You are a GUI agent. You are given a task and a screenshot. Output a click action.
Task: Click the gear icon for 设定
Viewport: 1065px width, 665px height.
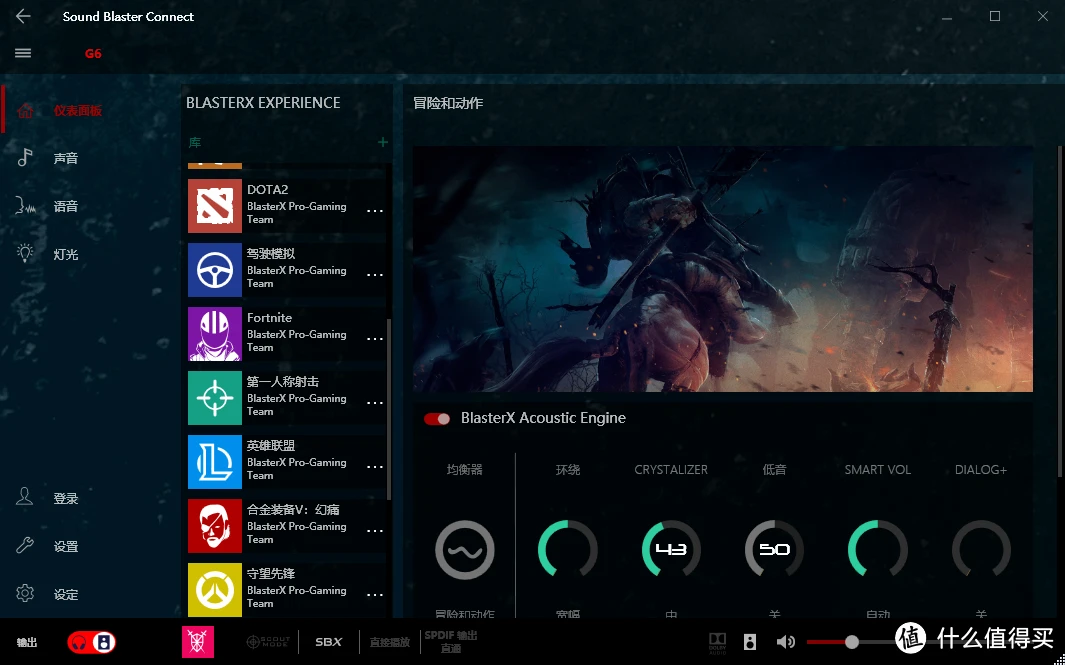[x=25, y=594]
